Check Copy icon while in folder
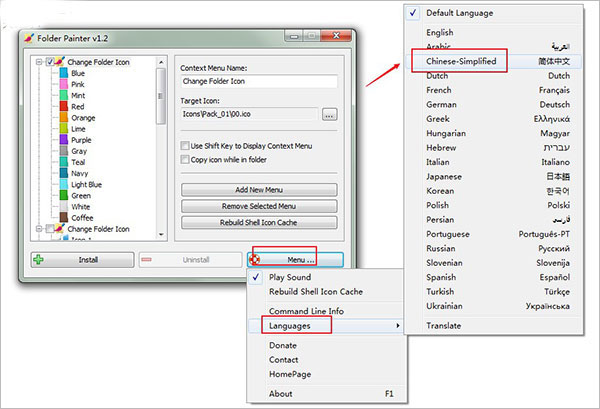The height and width of the screenshot is (409, 600). tap(185, 159)
